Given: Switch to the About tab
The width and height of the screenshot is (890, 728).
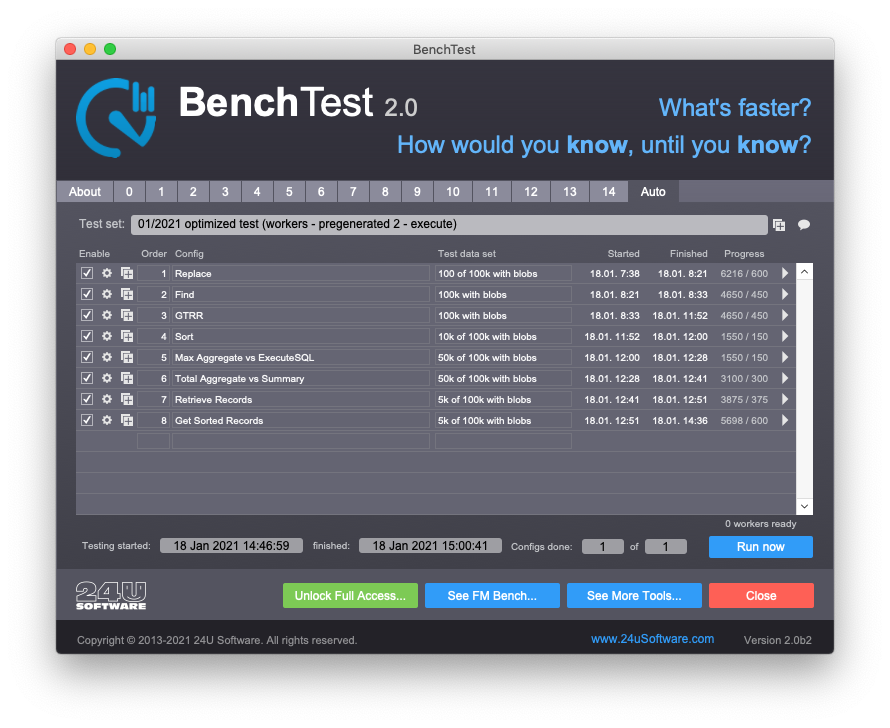Looking at the screenshot, I should point(85,192).
